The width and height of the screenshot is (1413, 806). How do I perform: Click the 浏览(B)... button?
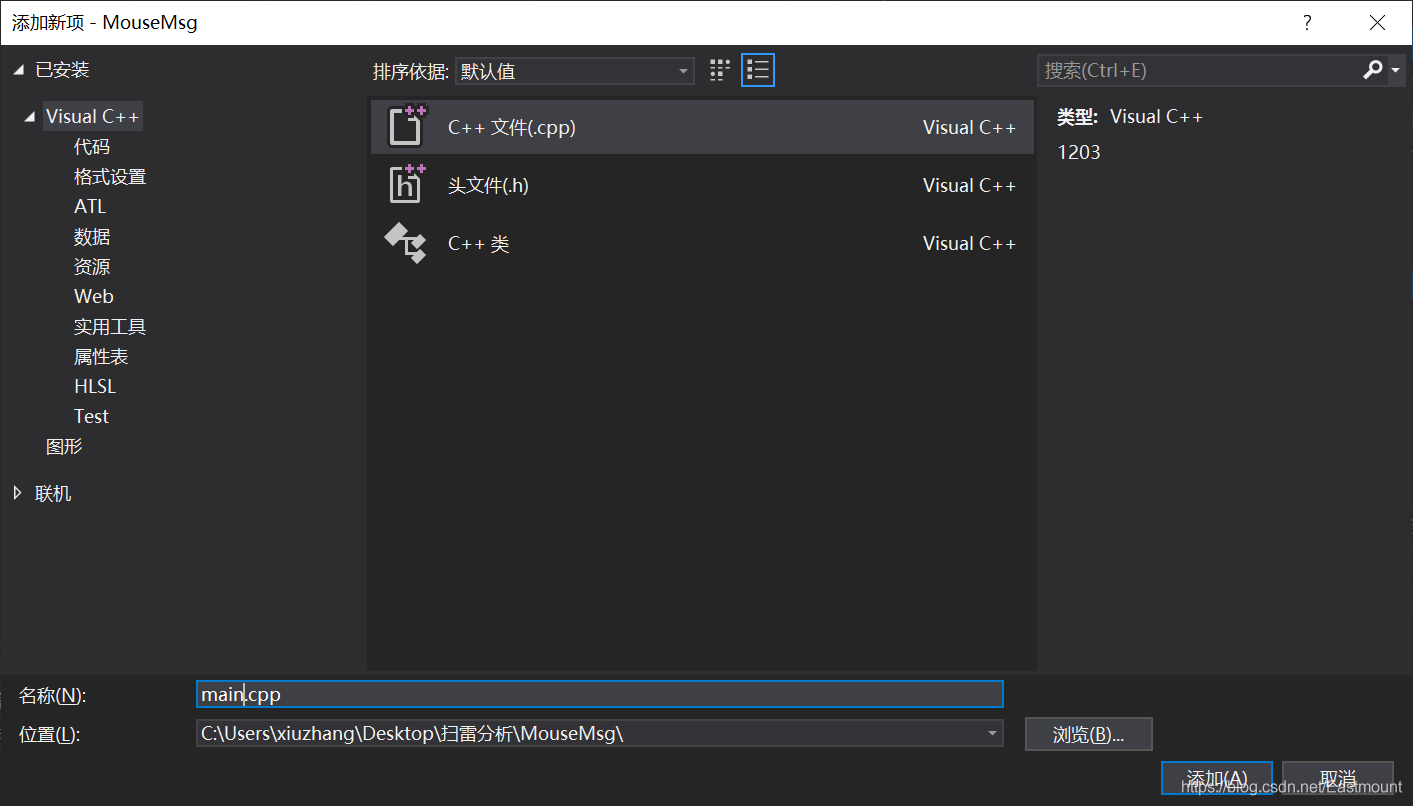(x=1088, y=734)
